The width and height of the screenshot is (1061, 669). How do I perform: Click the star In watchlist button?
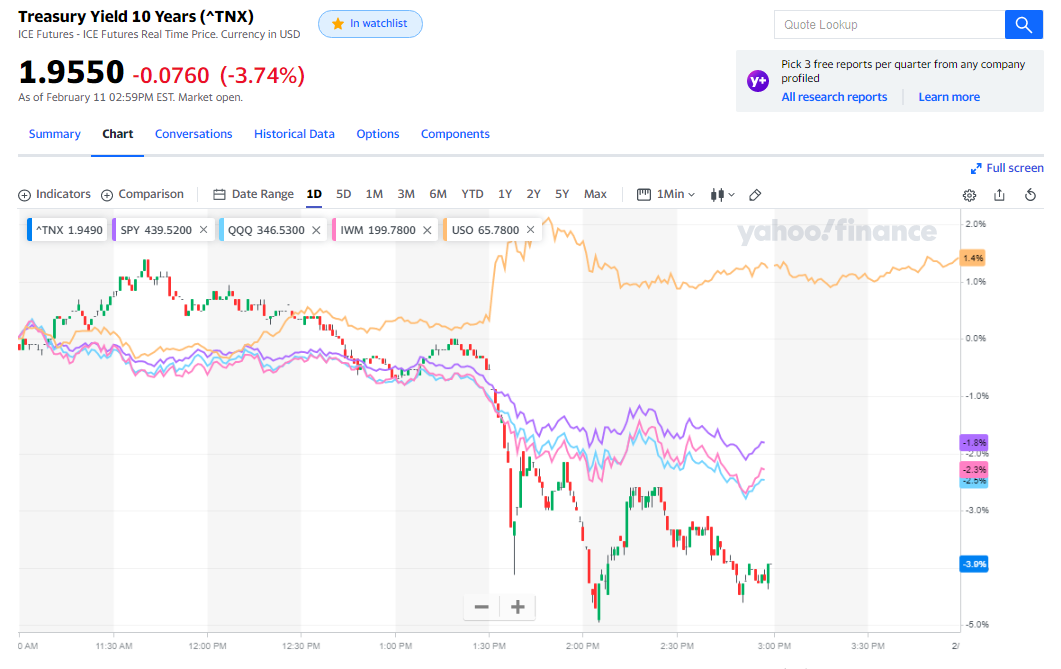pos(370,24)
